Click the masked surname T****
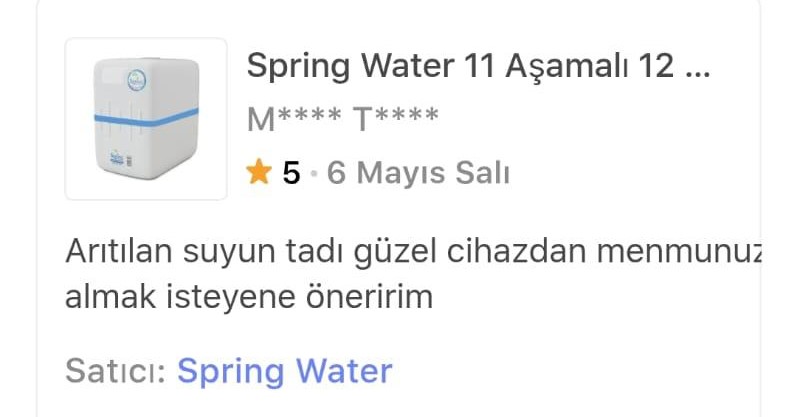 (396, 119)
